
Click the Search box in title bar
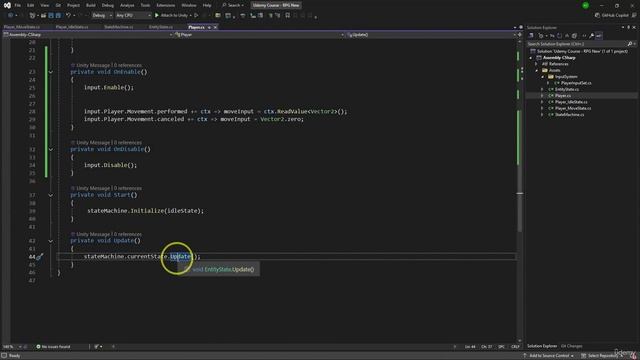point(233,5)
